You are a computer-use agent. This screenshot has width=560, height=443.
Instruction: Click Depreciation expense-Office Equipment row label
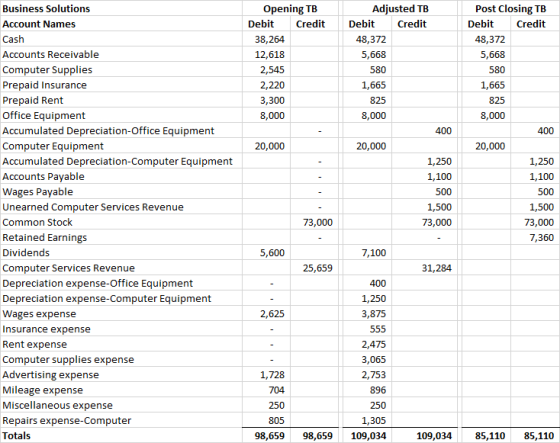pos(98,283)
